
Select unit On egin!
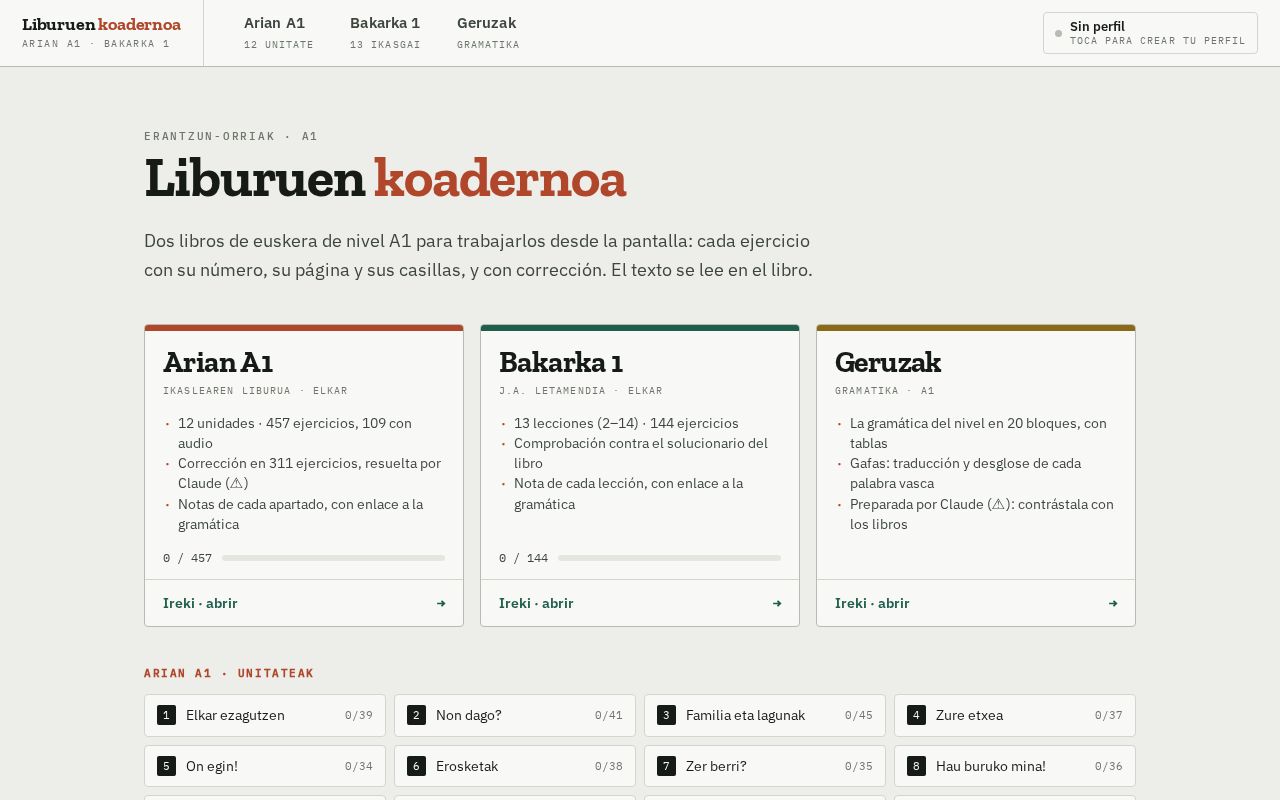[x=265, y=766]
